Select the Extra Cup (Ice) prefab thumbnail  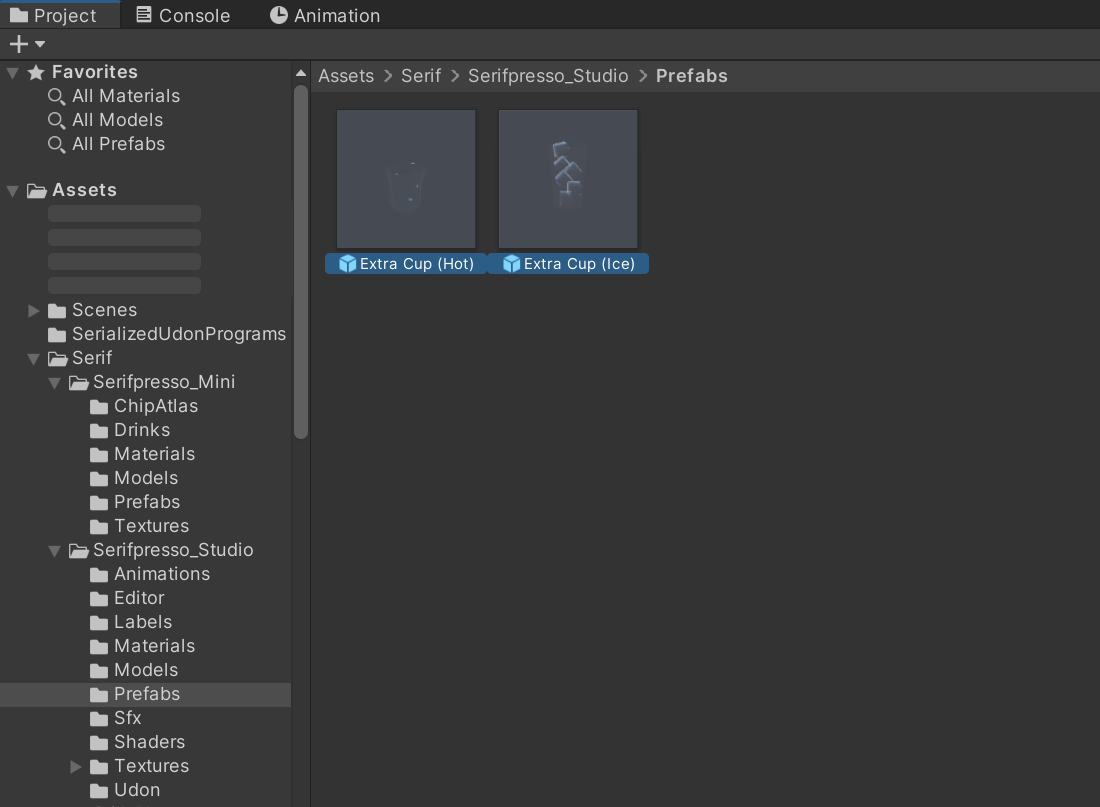pyautogui.click(x=568, y=179)
